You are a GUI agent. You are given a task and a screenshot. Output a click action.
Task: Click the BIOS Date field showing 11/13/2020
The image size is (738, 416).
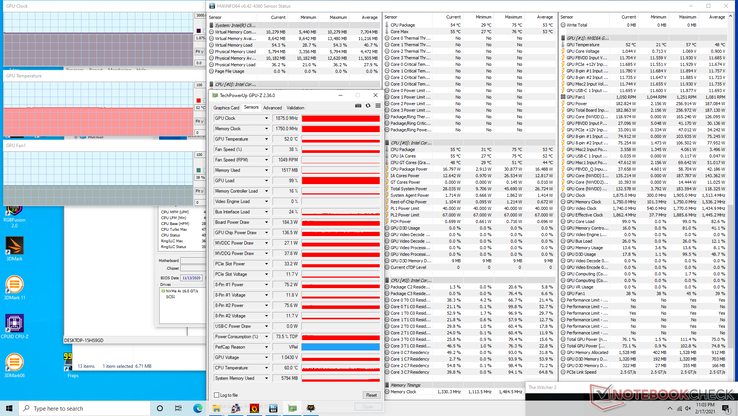click(x=192, y=278)
